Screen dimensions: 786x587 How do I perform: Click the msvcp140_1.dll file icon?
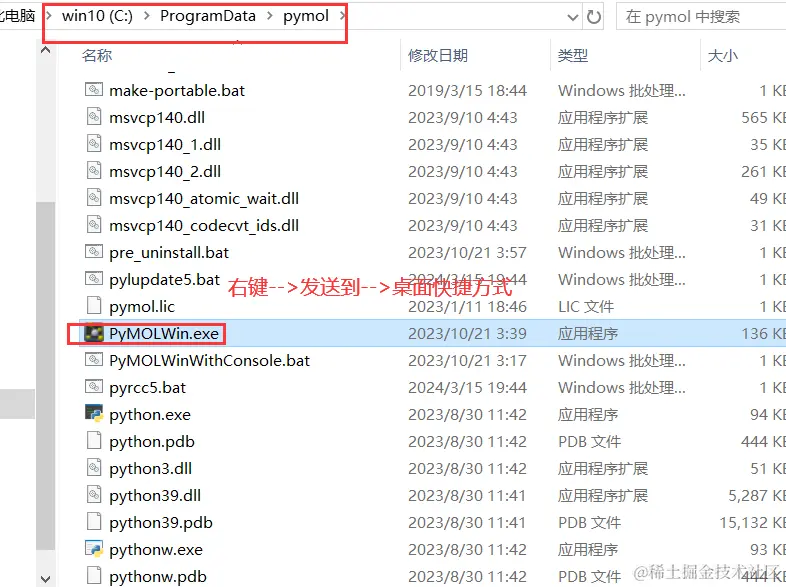tap(94, 144)
